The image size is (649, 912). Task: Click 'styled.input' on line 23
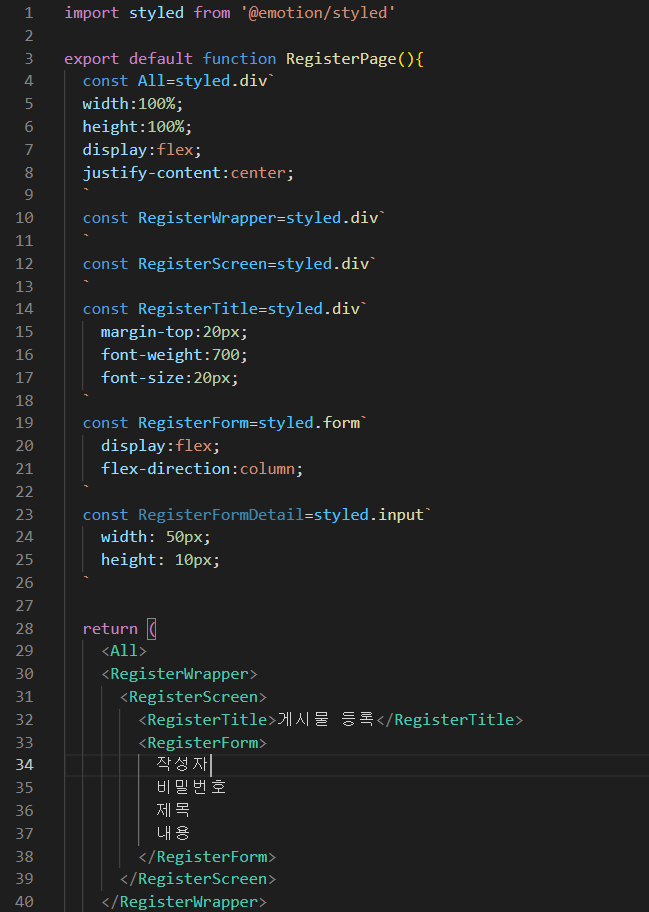[x=369, y=515]
